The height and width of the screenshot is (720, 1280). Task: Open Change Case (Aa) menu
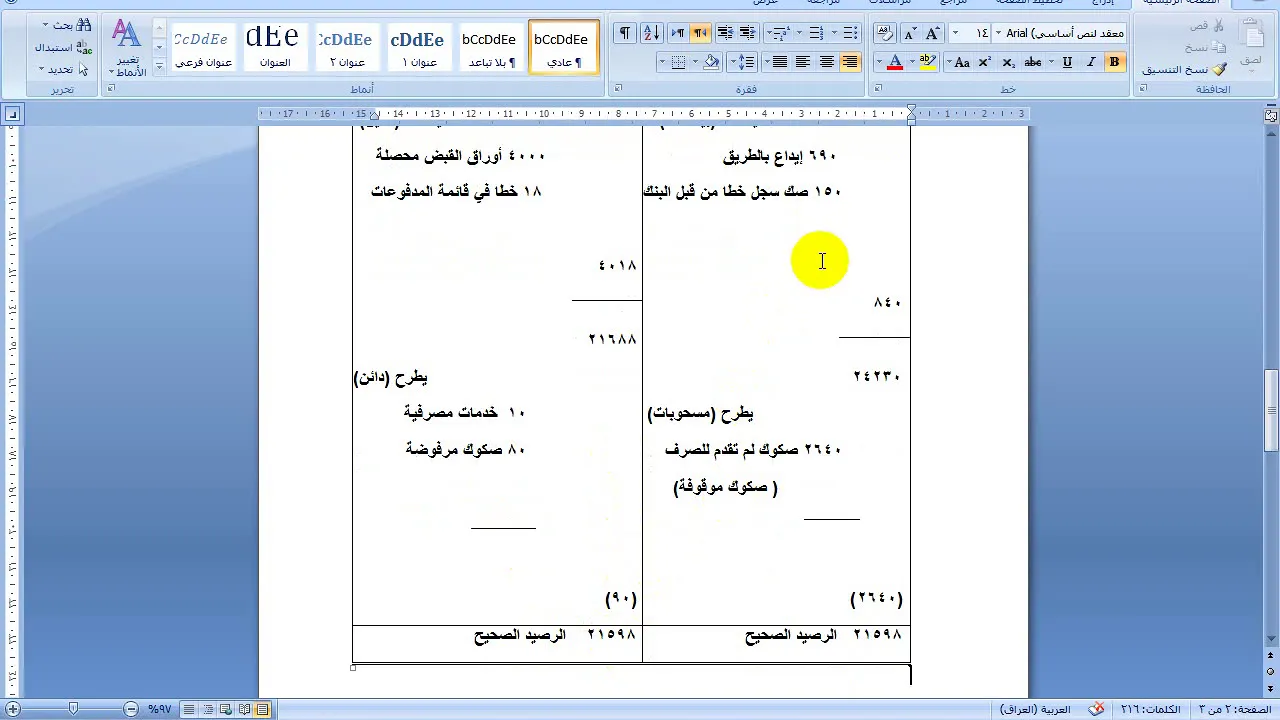(x=961, y=62)
